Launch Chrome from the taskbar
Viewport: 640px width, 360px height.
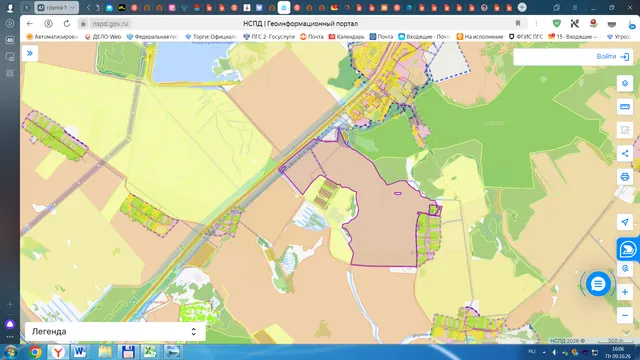click(x=36, y=352)
